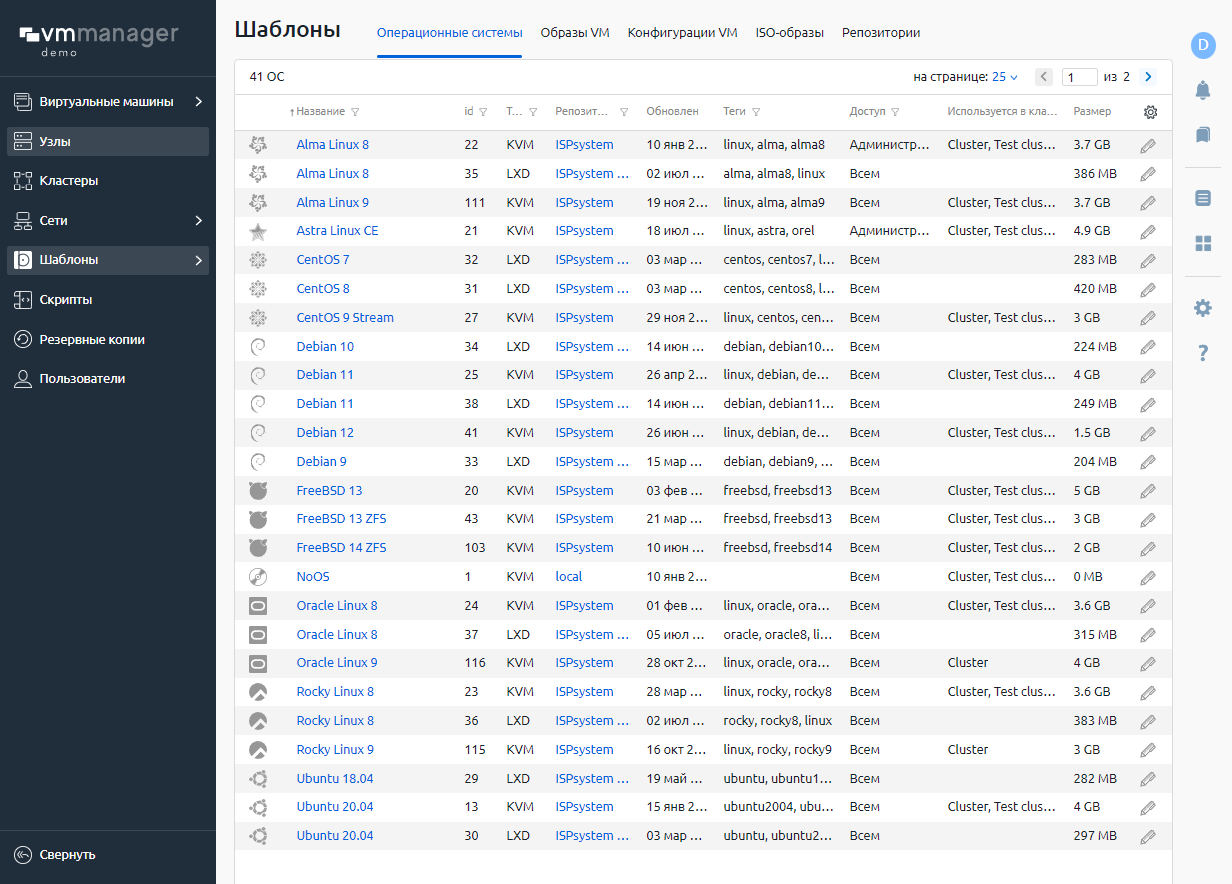Viewport: 1232px width, 884px height.
Task: Open the Alma Linux 9 template link
Action: [x=332, y=202]
